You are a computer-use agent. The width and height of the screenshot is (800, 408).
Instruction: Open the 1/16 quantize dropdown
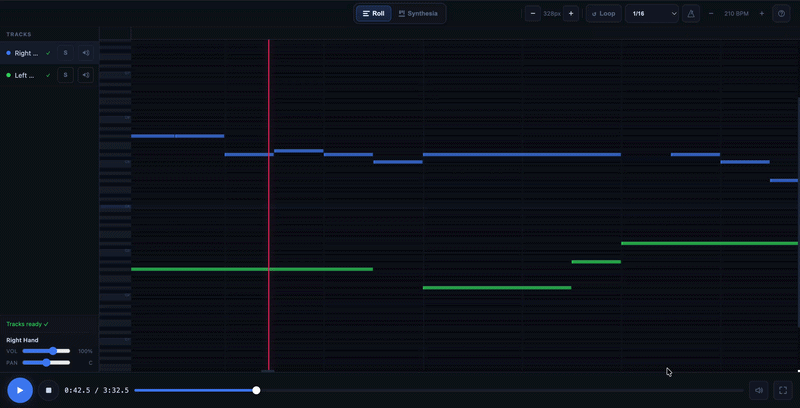(x=652, y=14)
